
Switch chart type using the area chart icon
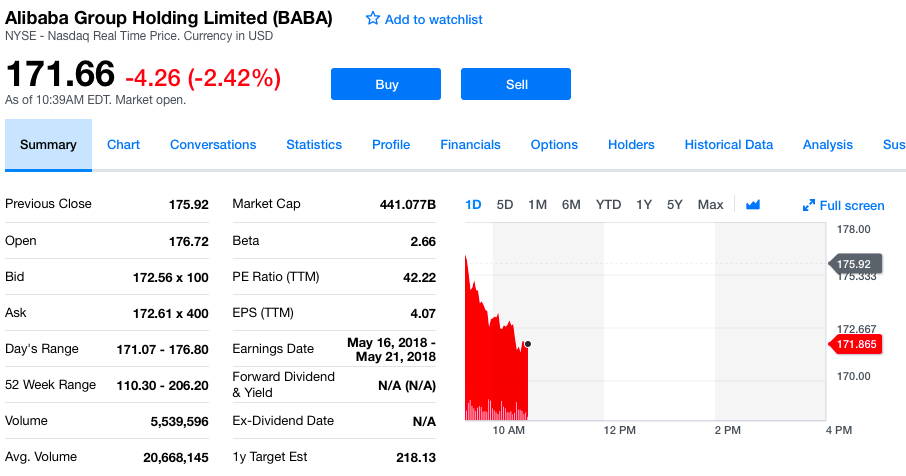(x=753, y=205)
